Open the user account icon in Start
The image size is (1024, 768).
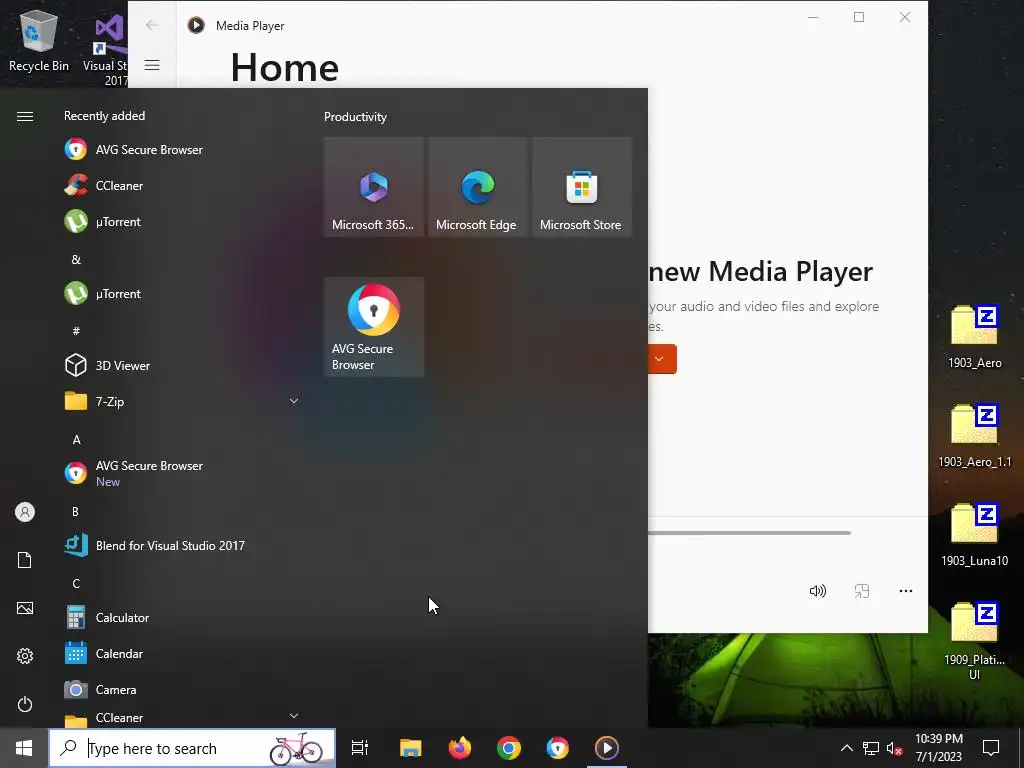tap(25, 512)
